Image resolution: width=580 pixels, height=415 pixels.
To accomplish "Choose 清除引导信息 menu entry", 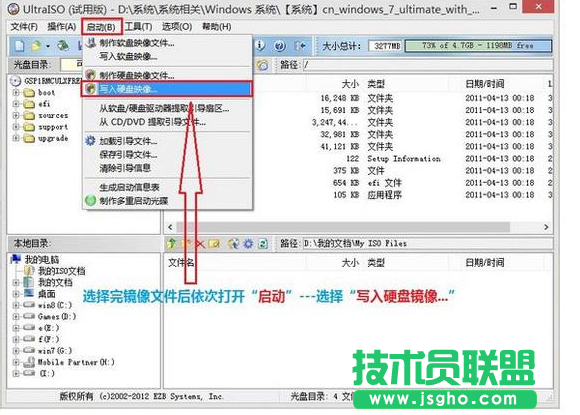I will pyautogui.click(x=168, y=168).
